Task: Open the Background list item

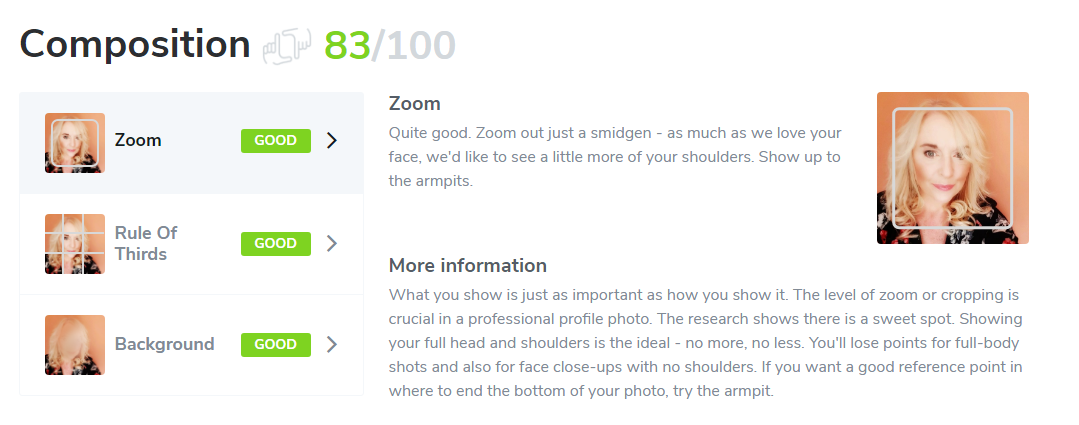Action: click(x=164, y=344)
